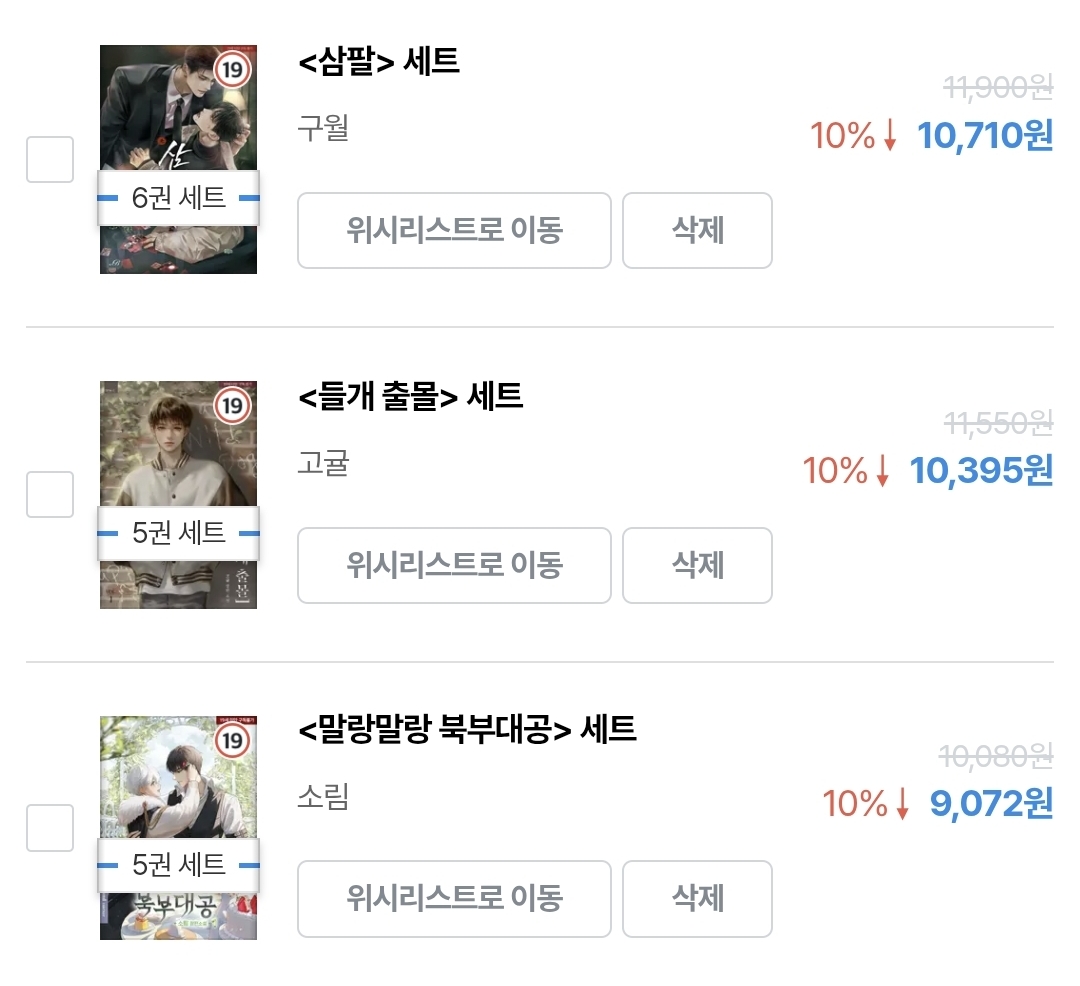Click the 19 badge on 북부대공 cover

pyautogui.click(x=232, y=741)
